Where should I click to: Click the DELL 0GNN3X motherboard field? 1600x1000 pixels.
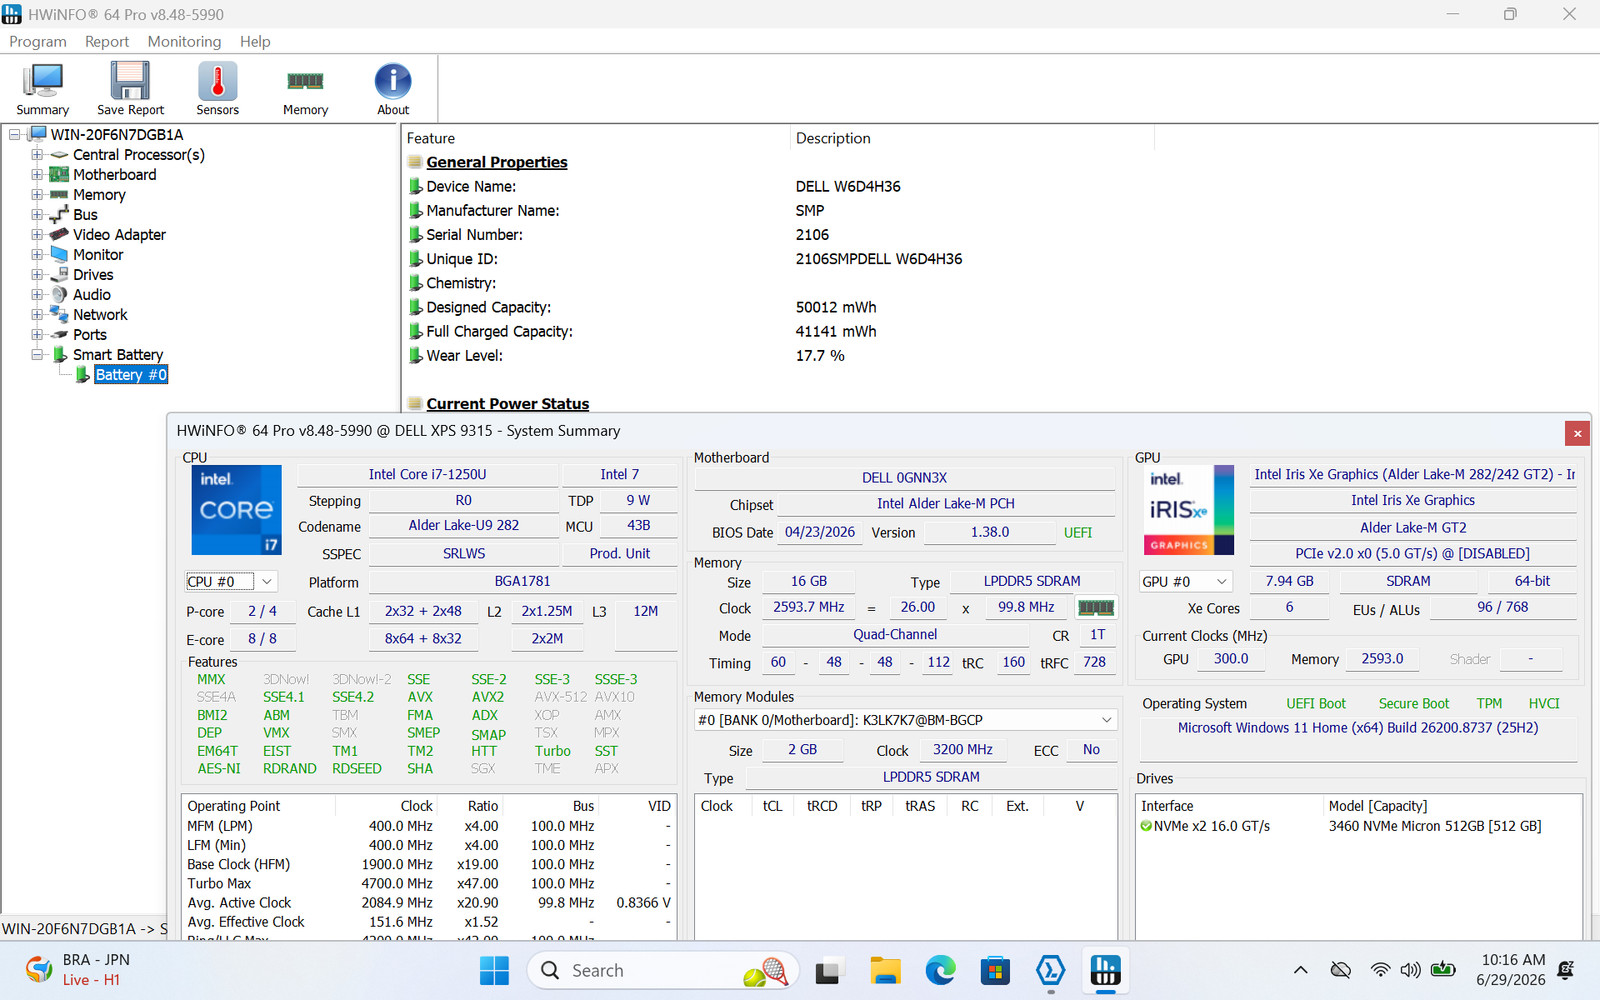[x=904, y=478]
